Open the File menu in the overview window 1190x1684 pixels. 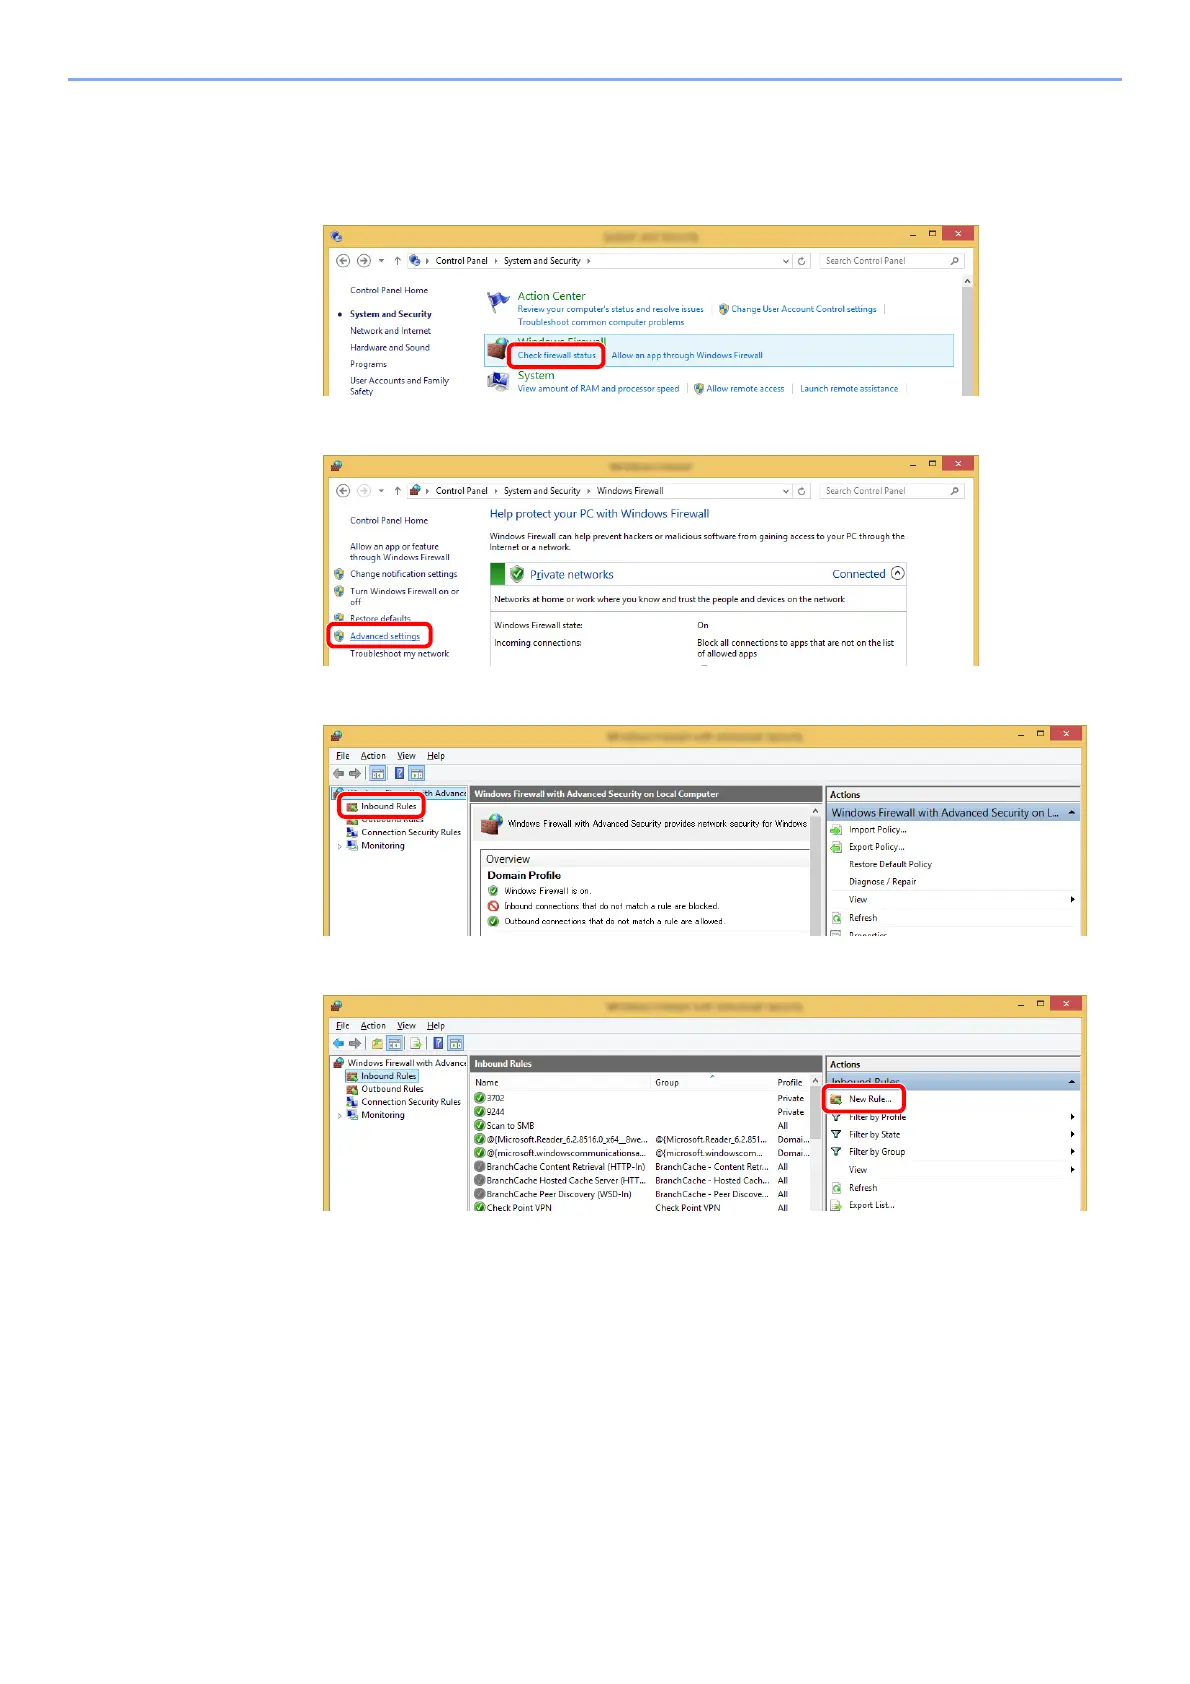pos(343,756)
